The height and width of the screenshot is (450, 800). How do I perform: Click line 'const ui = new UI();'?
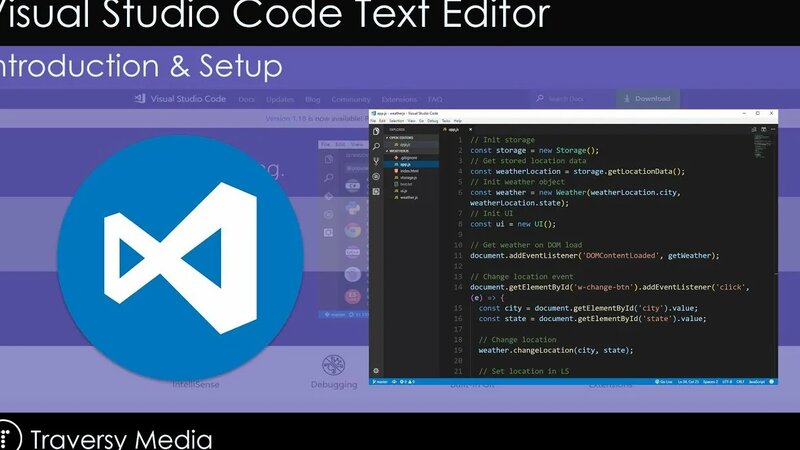tap(513, 224)
